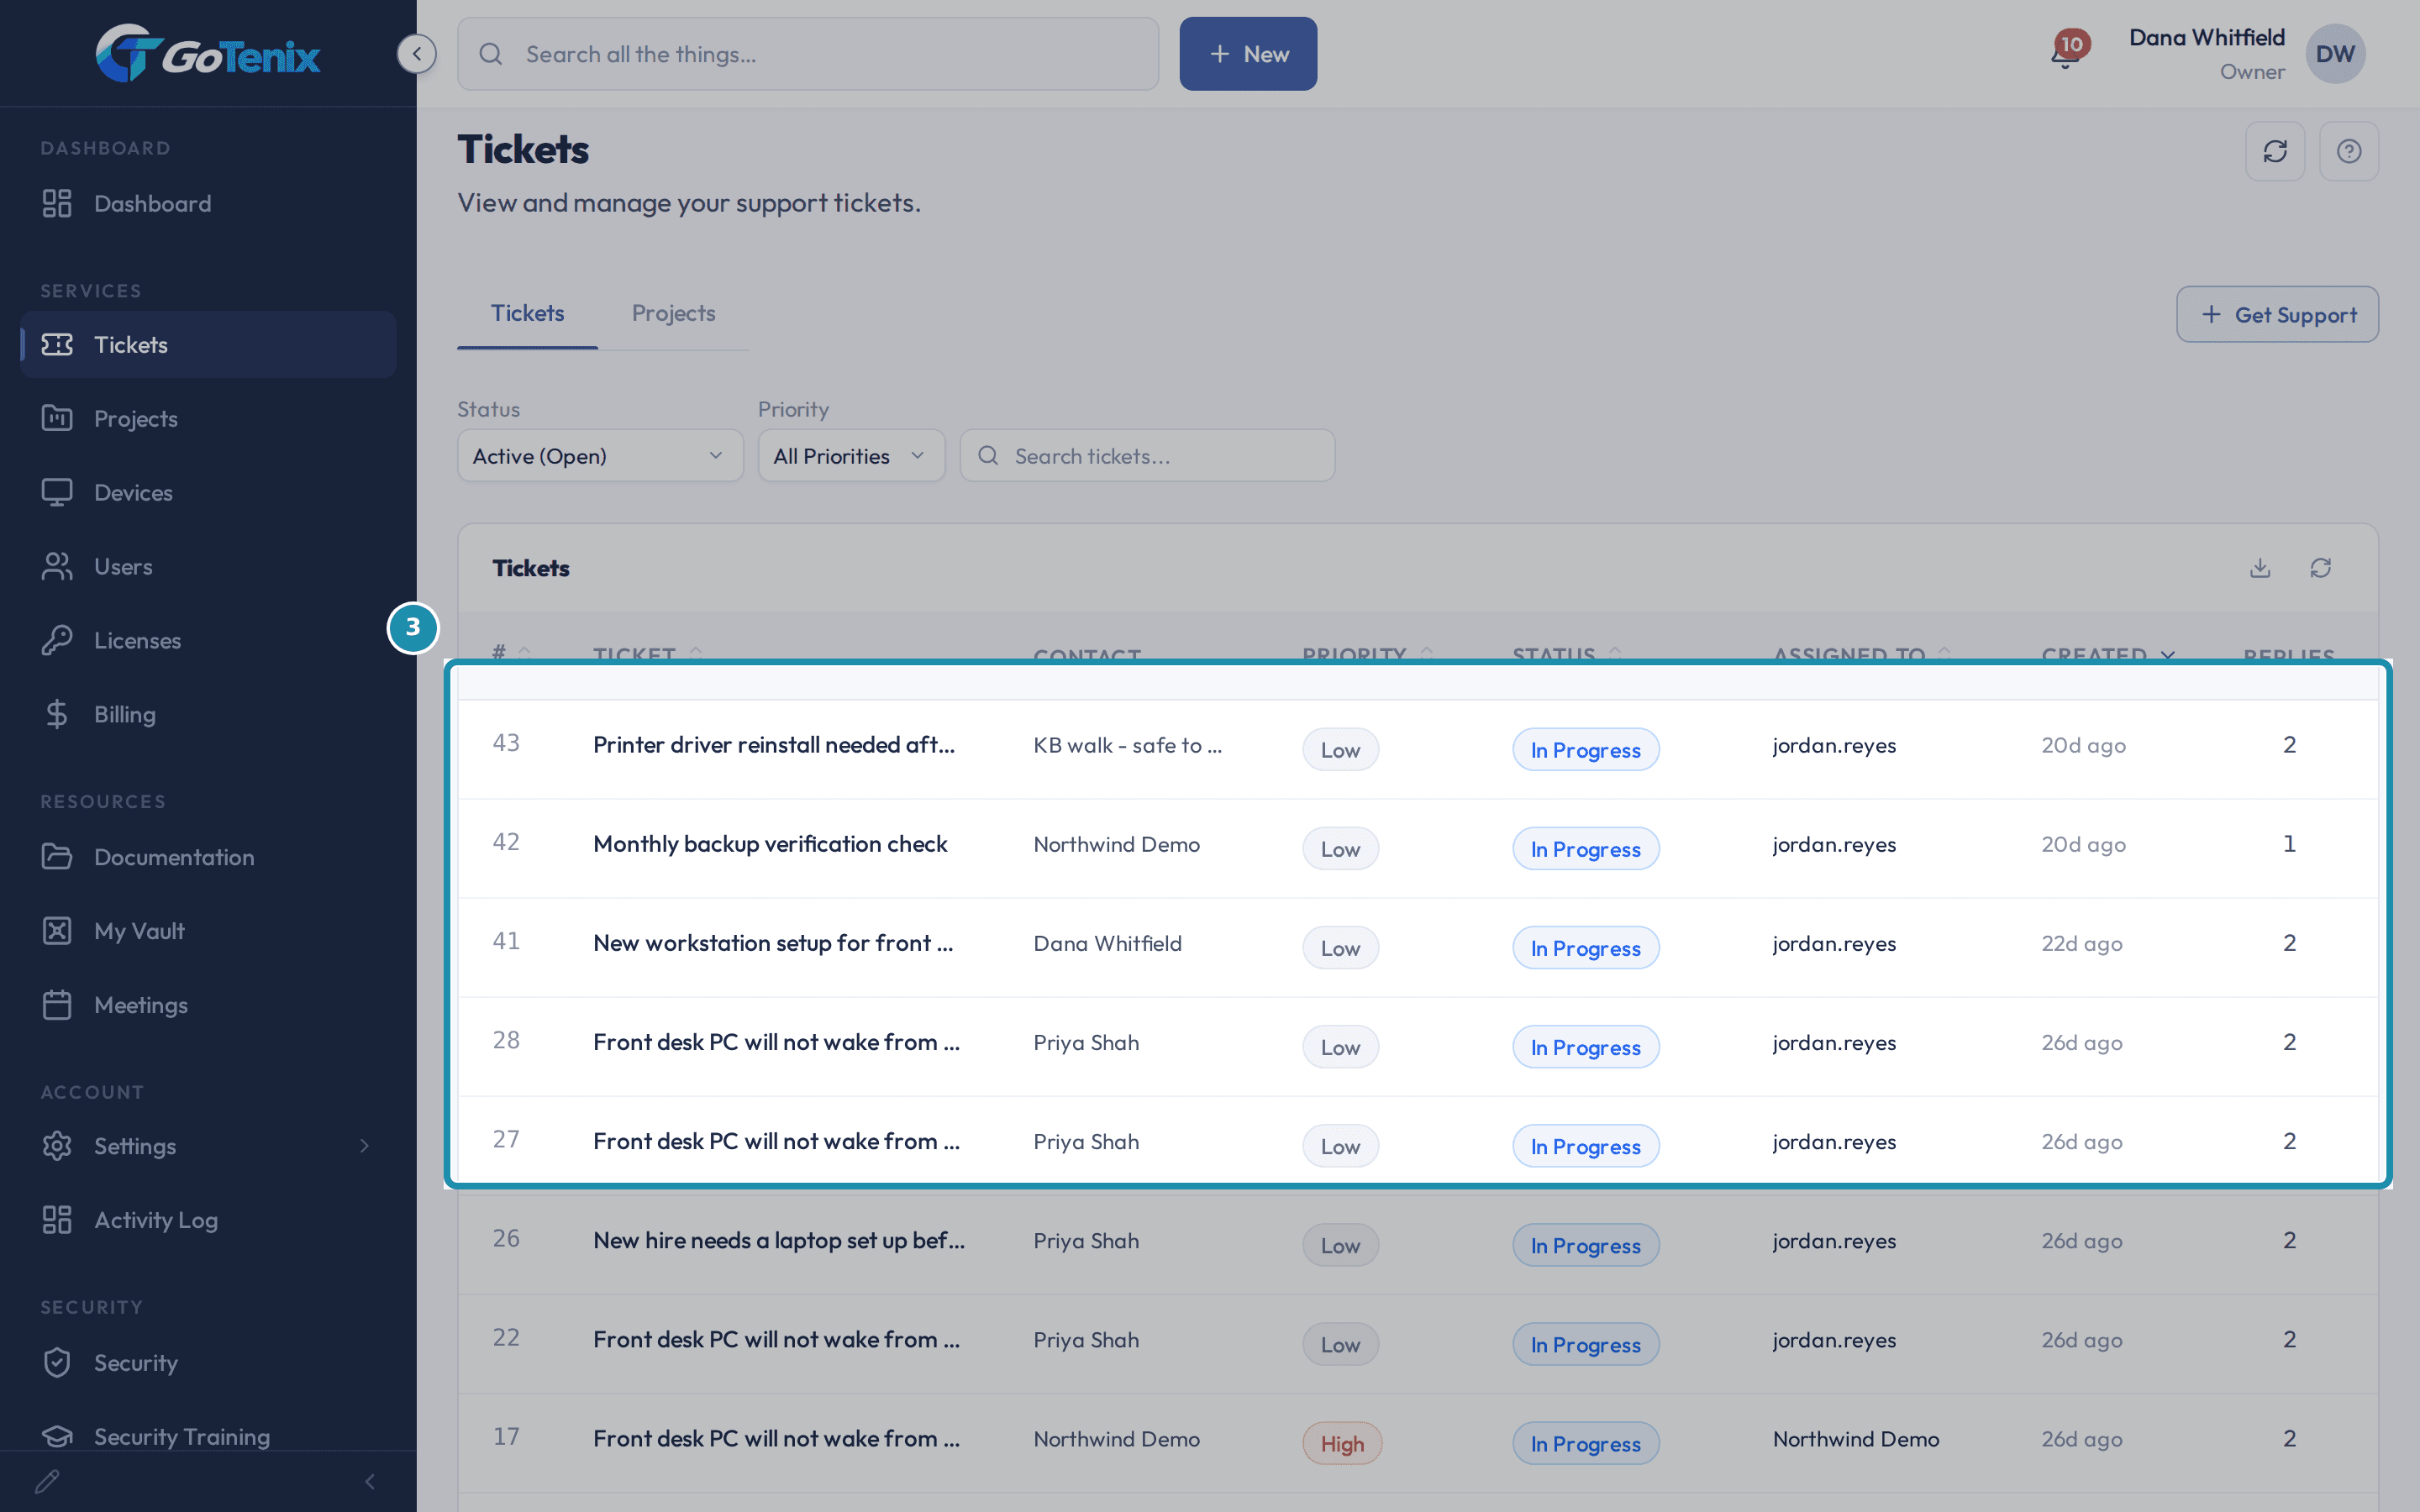Open the DW user avatar
The image size is (2420, 1512).
click(x=2335, y=54)
